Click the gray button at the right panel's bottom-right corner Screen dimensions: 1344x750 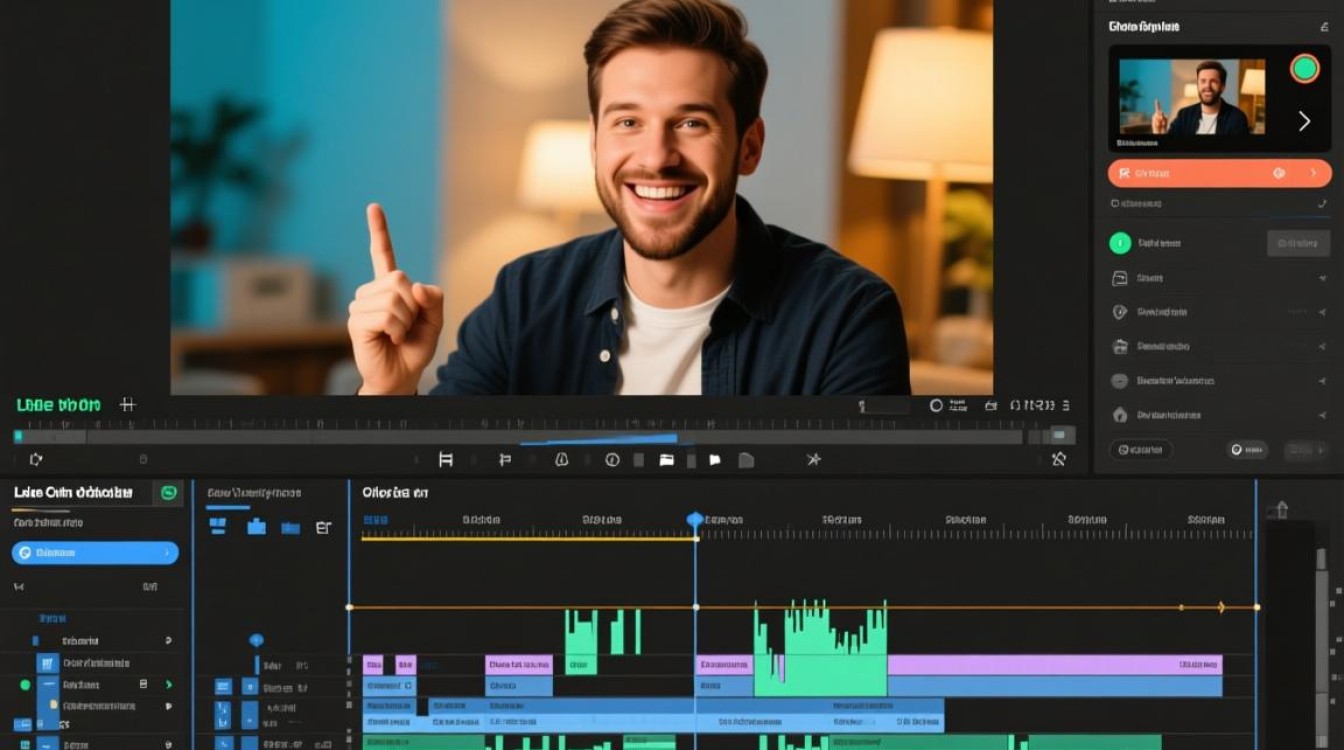(1306, 450)
